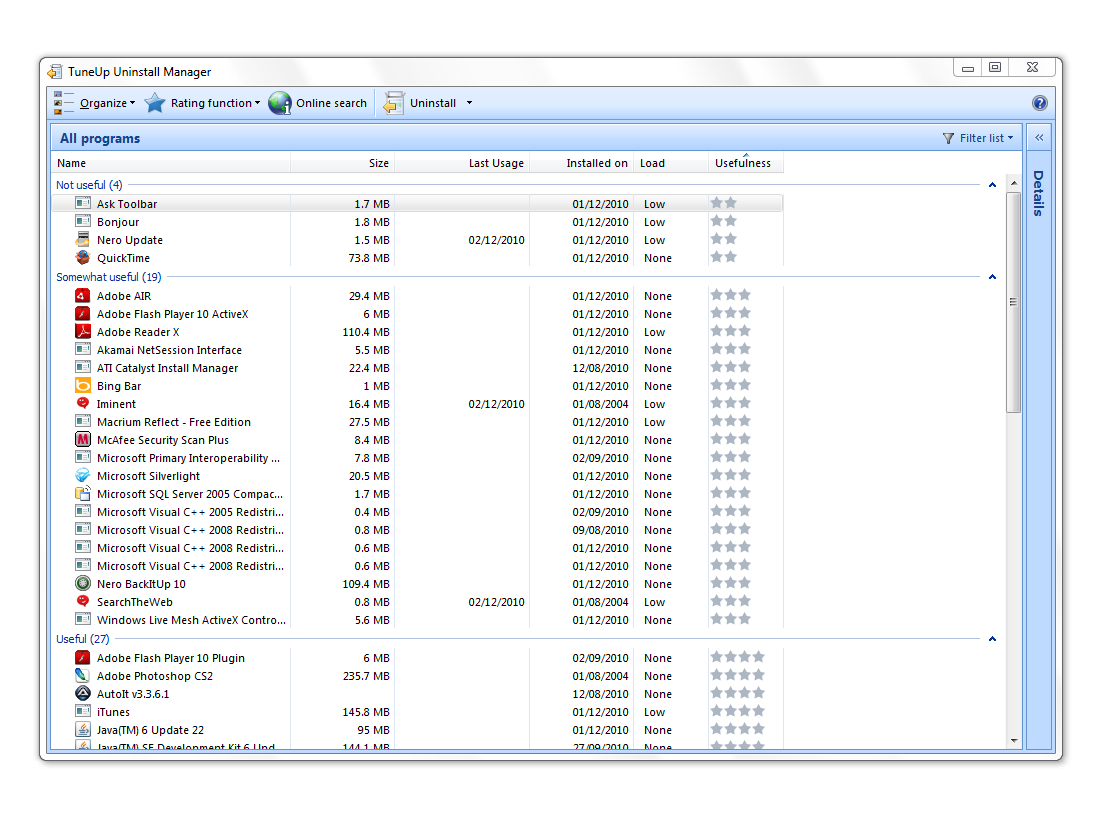Click the Online search globe icon
This screenshot has height=826, width=1101.
pyautogui.click(x=279, y=103)
